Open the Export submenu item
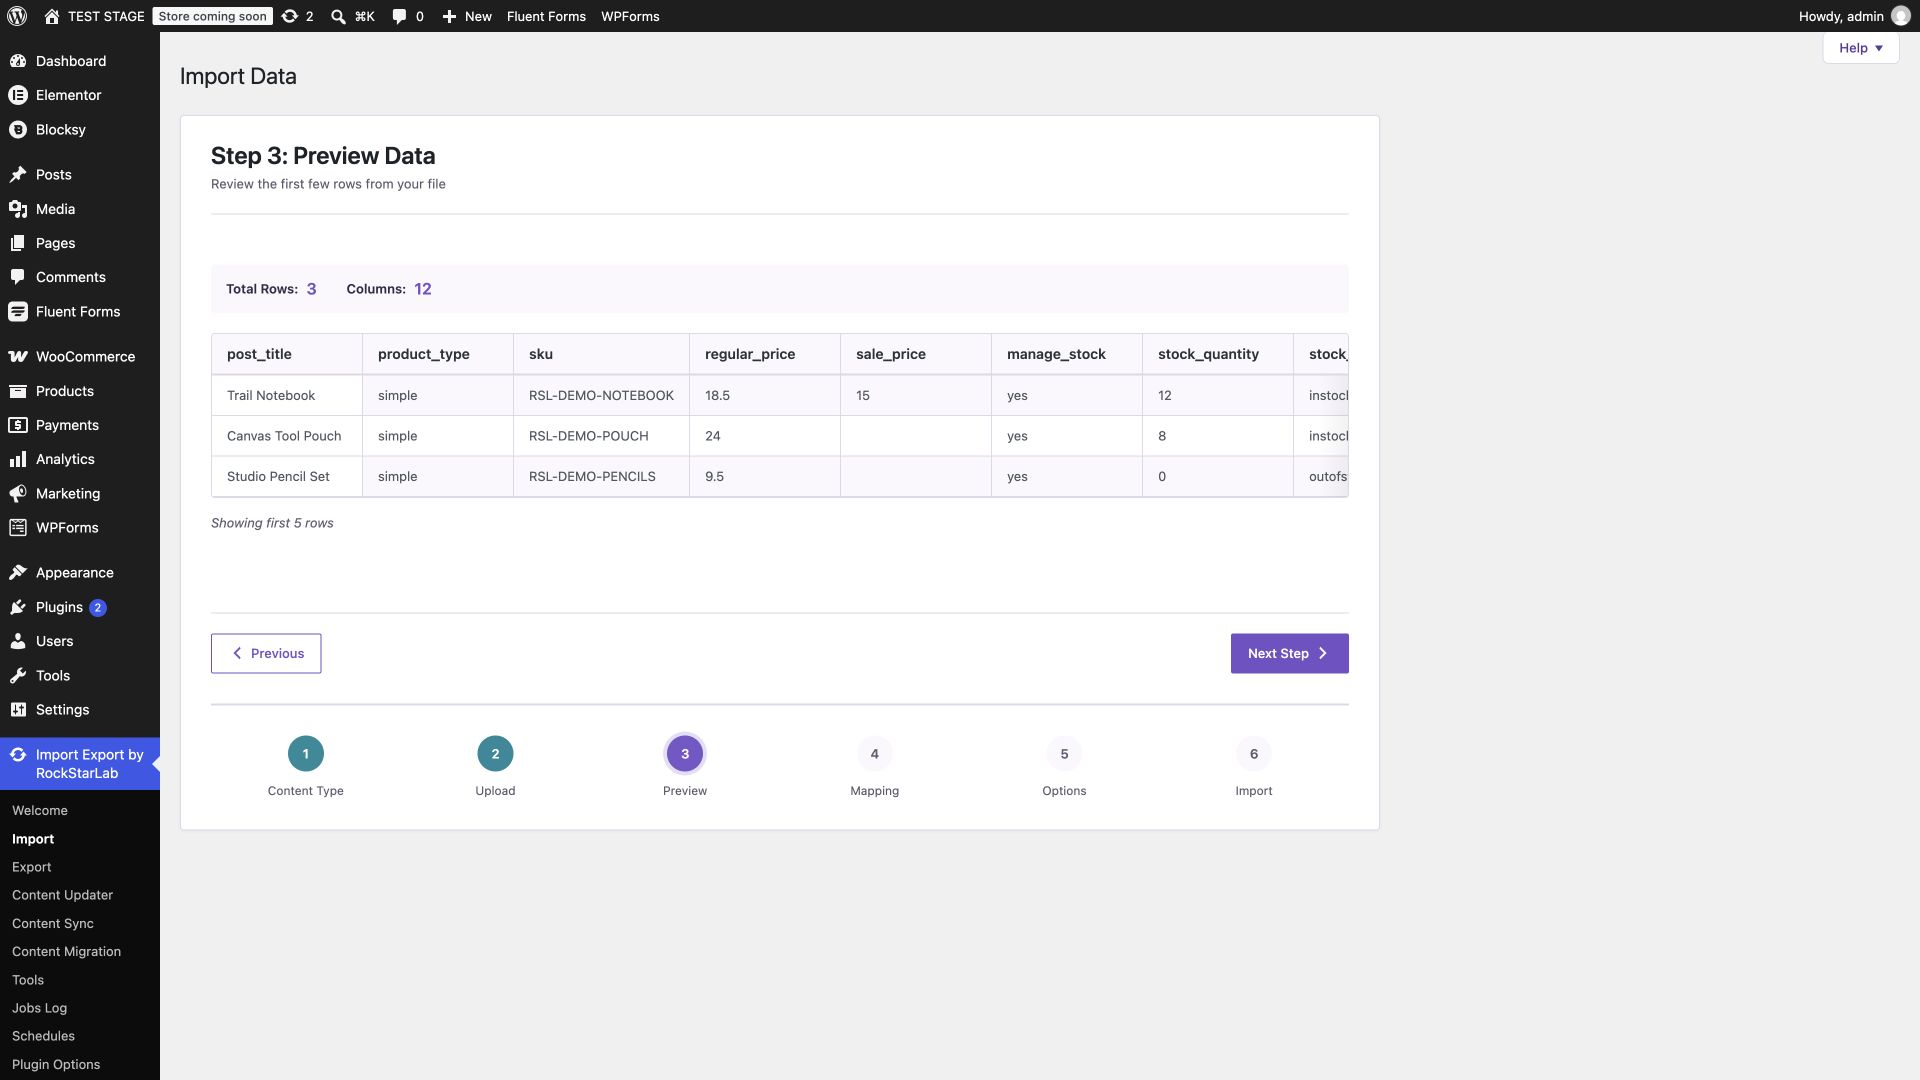This screenshot has width=1920, height=1080. tap(31, 867)
